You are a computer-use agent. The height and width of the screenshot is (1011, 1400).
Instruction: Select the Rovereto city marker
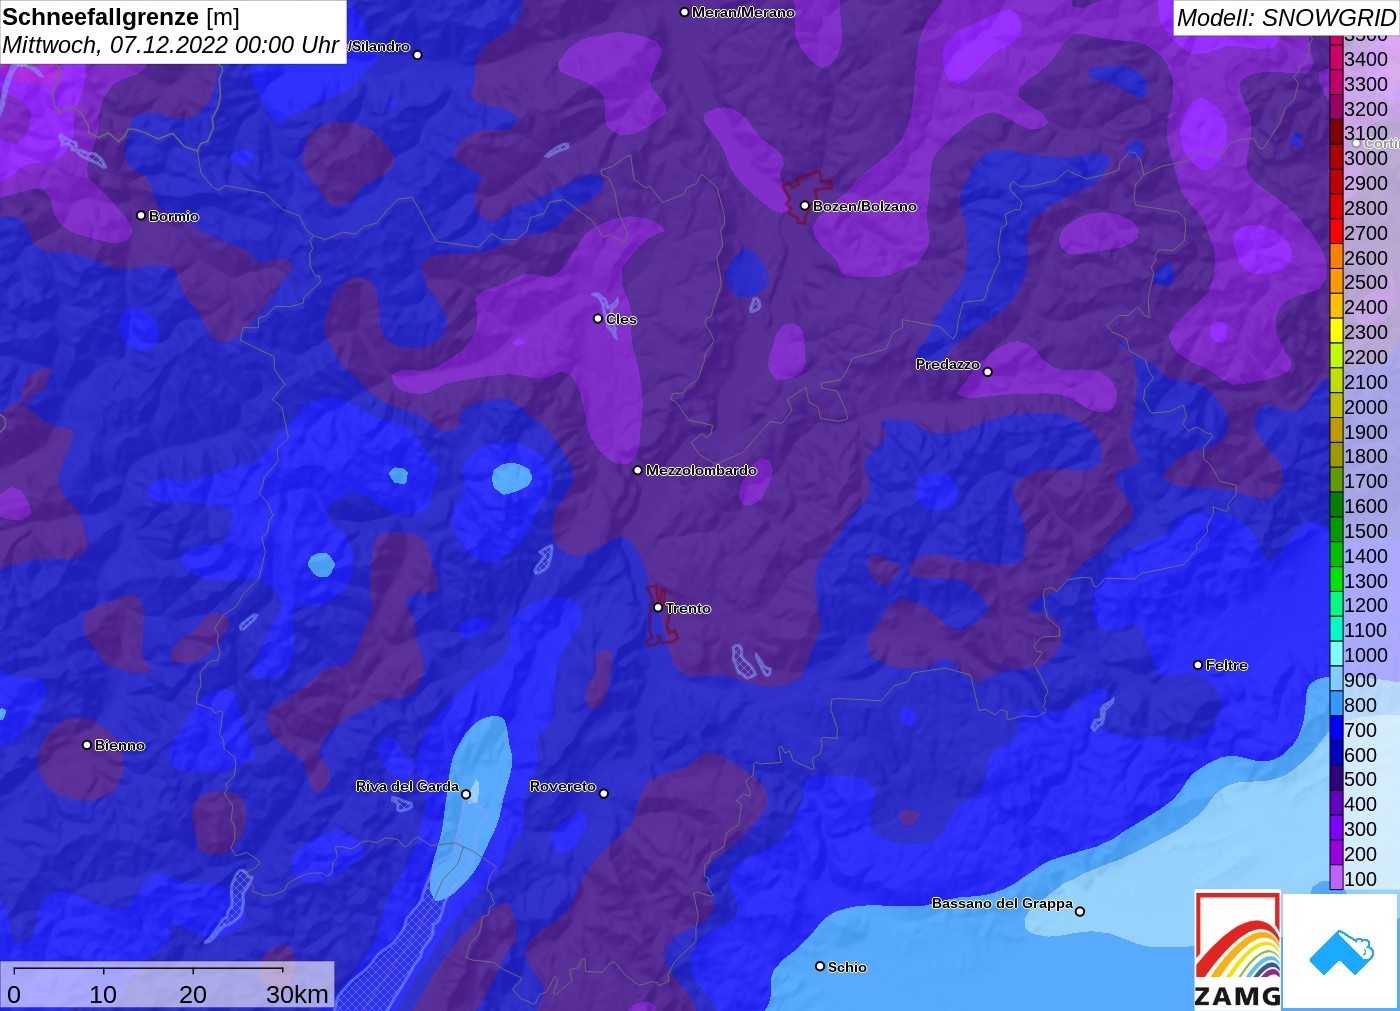[x=604, y=794]
